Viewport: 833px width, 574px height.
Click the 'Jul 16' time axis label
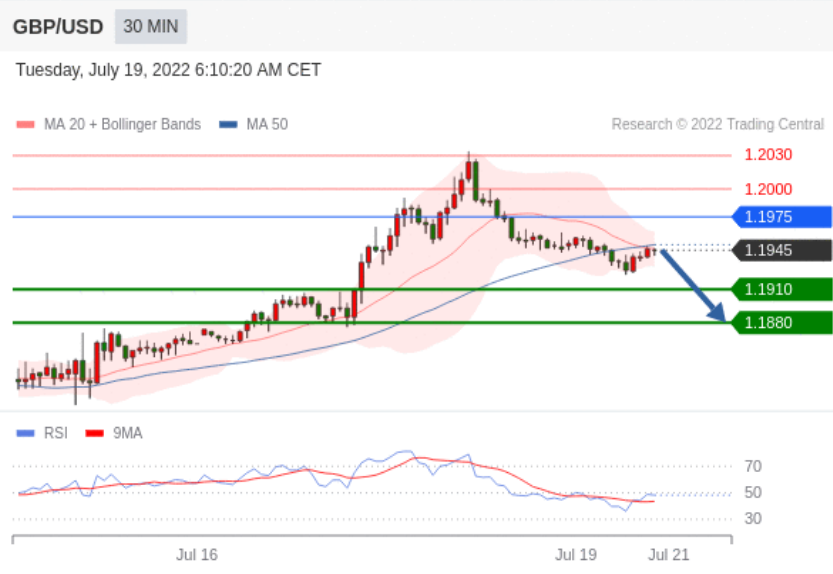coord(197,555)
